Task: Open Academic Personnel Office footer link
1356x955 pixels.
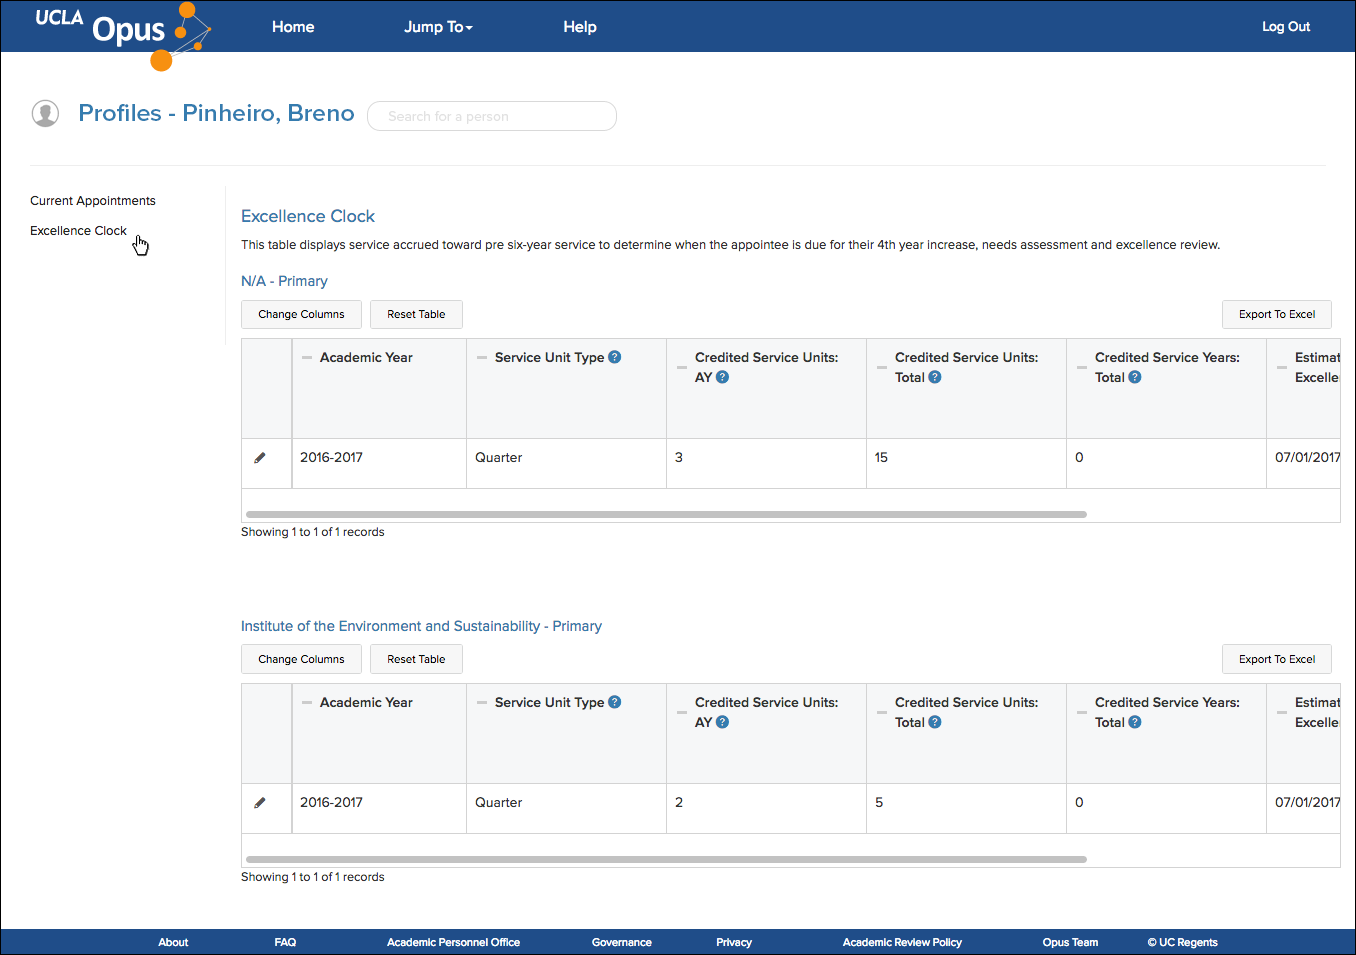Action: point(453,942)
